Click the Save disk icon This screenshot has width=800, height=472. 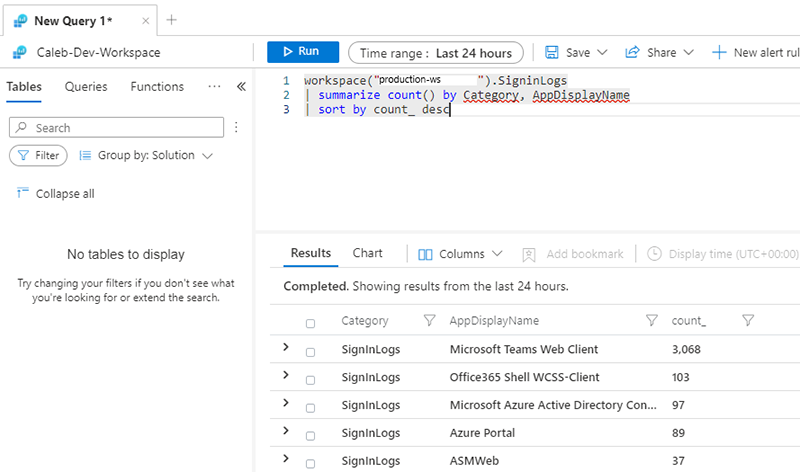coord(552,53)
